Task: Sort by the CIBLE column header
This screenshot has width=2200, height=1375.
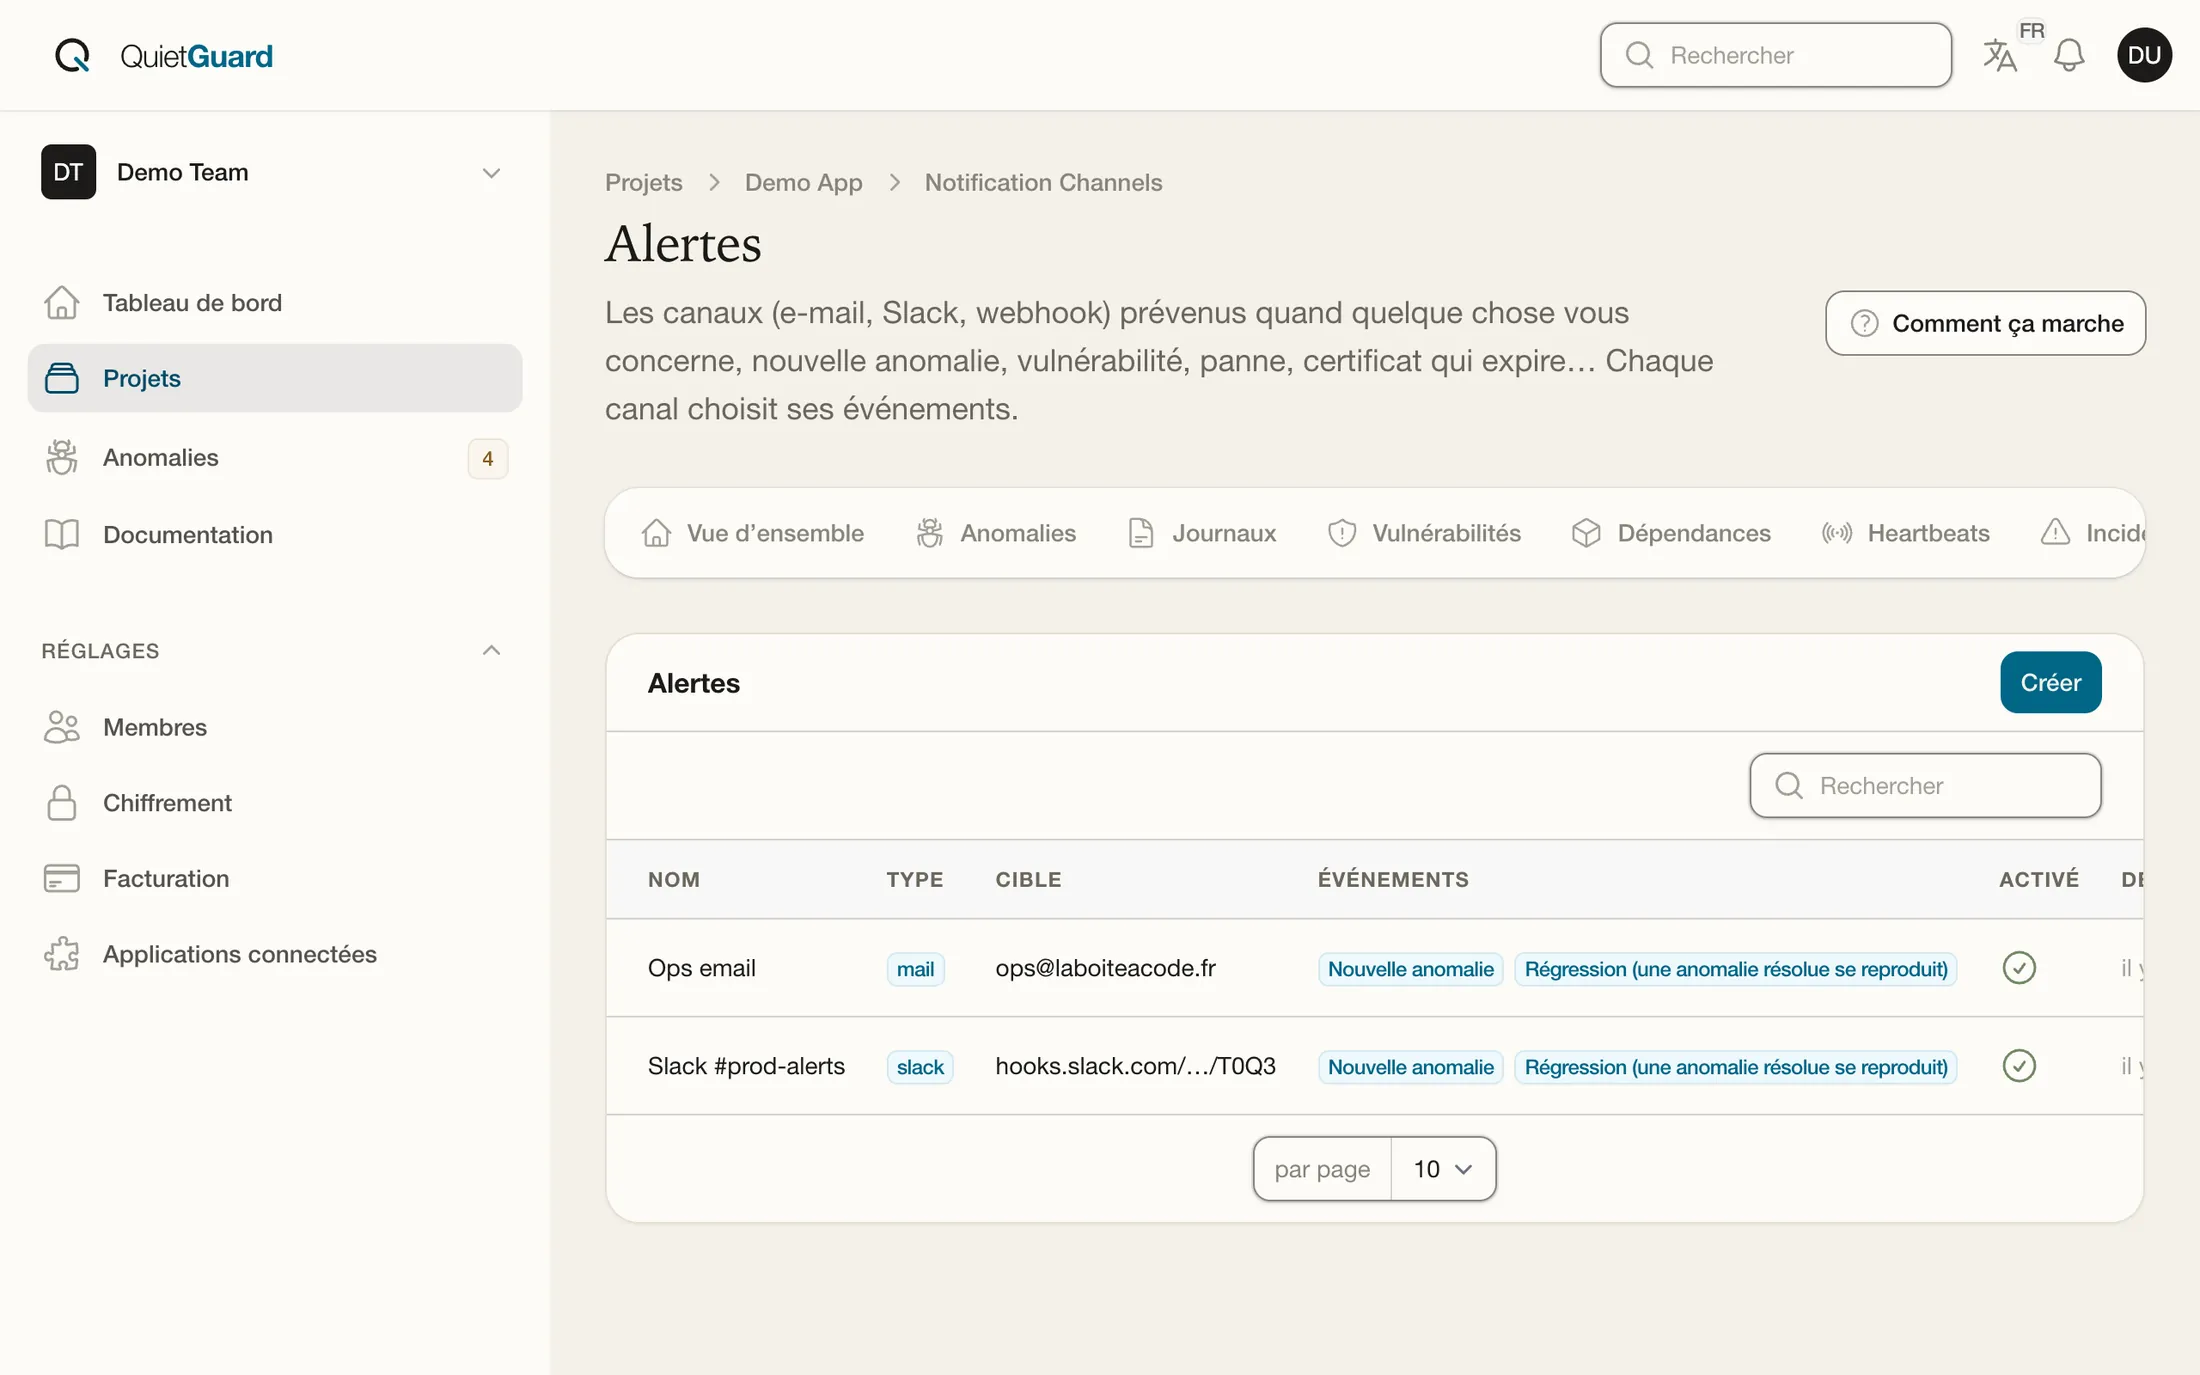Action: point(1028,879)
